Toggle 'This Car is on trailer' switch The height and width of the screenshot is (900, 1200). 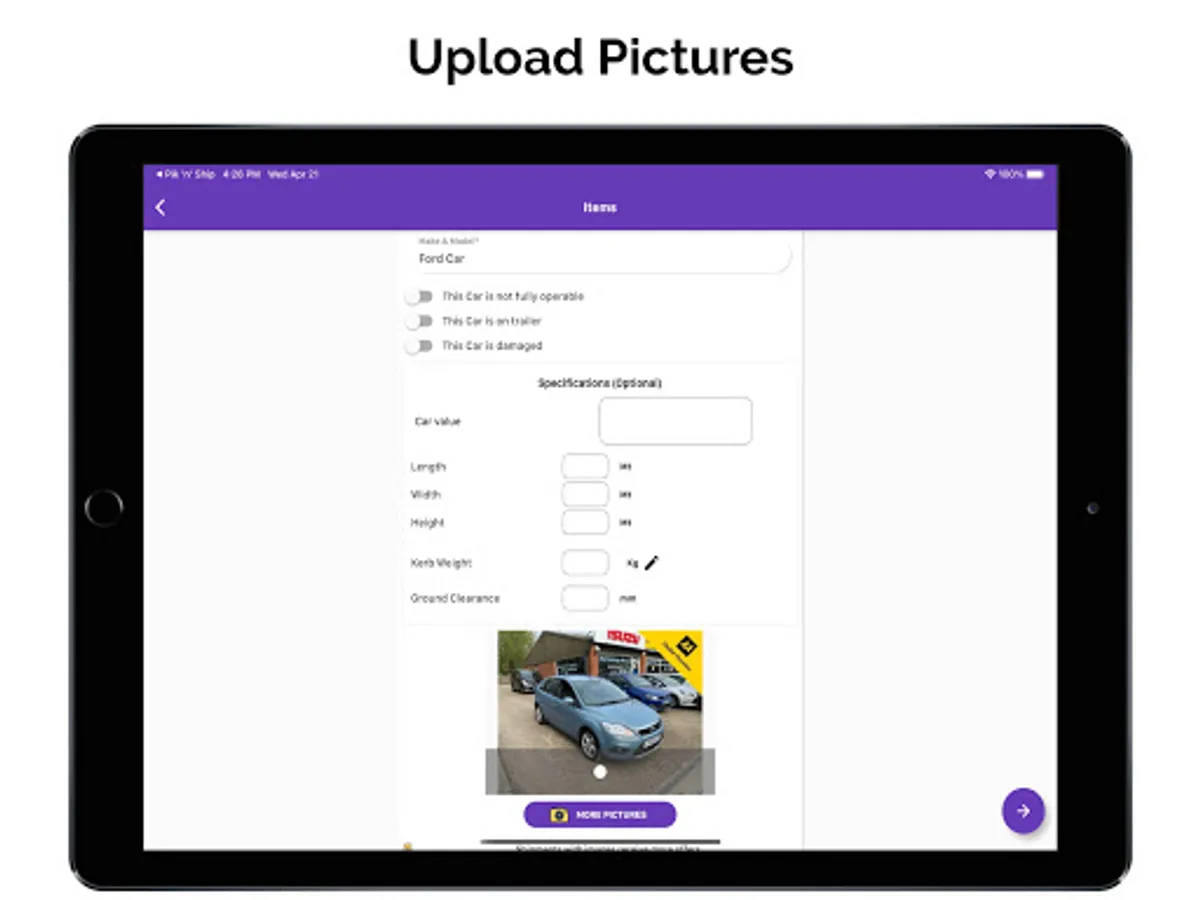click(x=420, y=321)
